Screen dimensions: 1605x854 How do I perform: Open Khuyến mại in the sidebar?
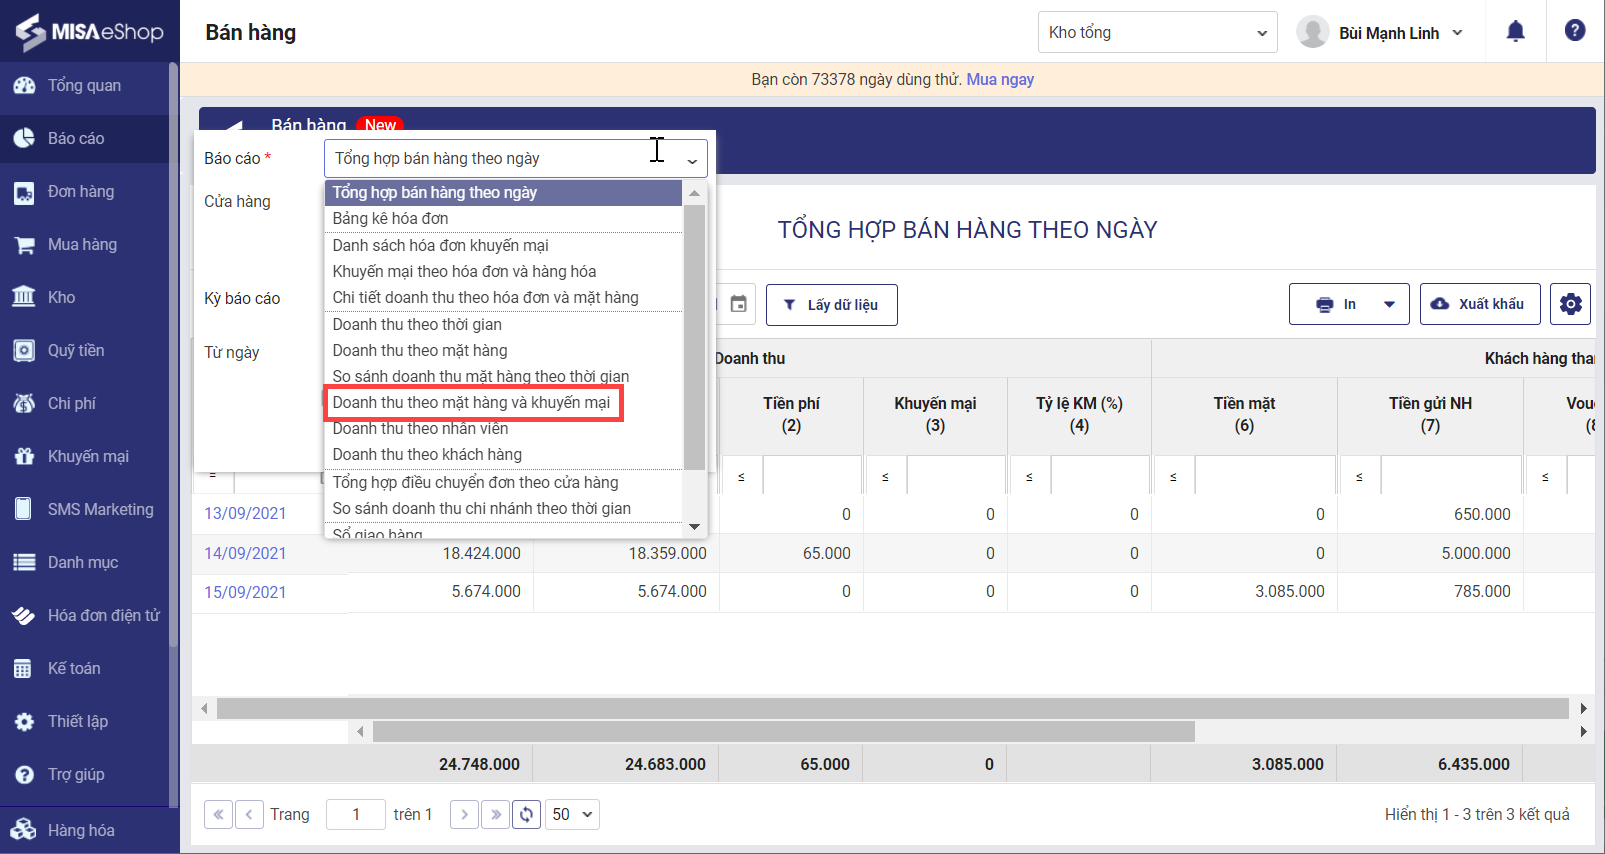[x=88, y=456]
